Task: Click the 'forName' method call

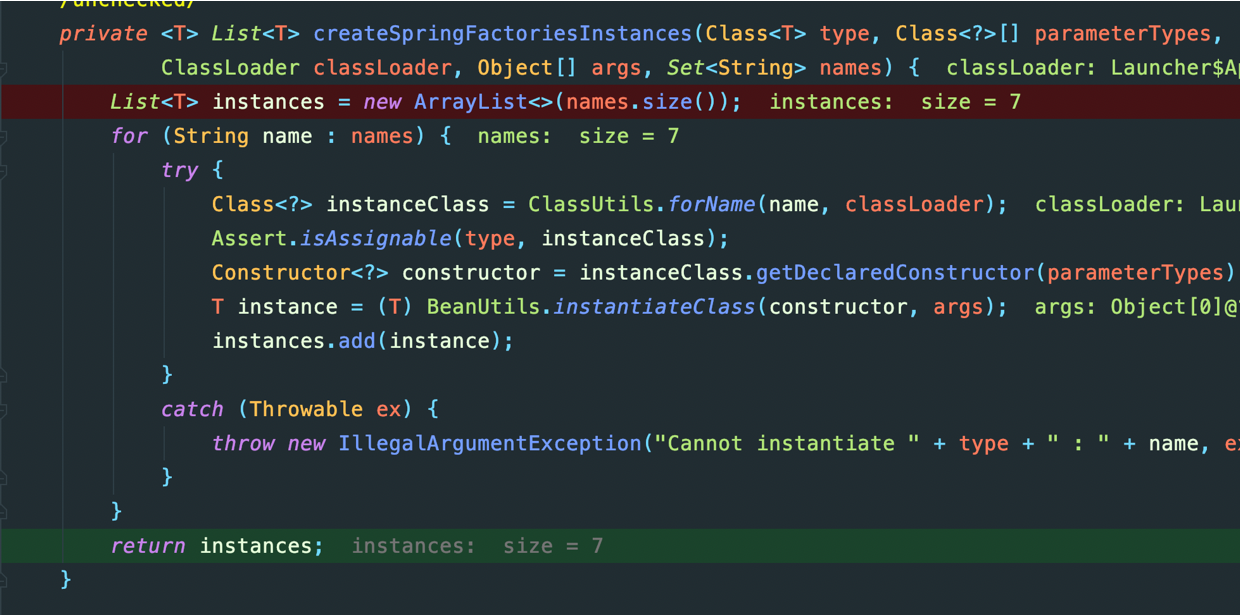Action: click(x=711, y=204)
